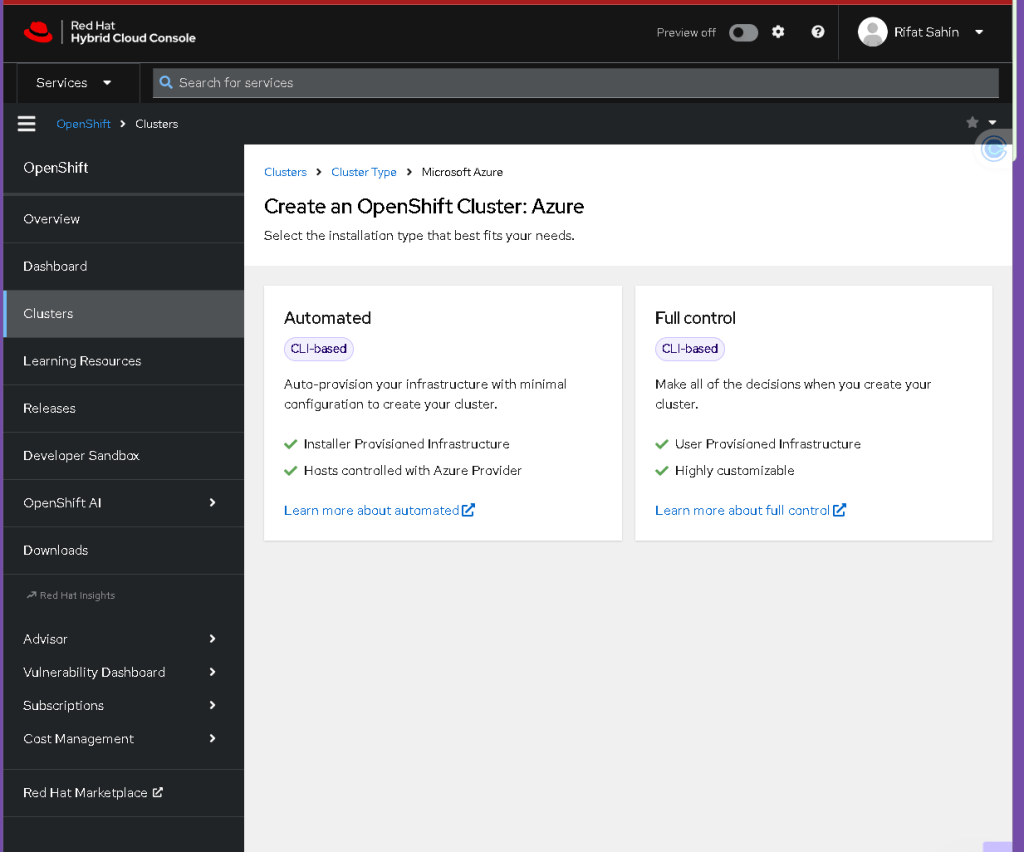Viewport: 1024px width, 852px height.
Task: Click the external link icon beside Learn more about full control
Action: pos(839,510)
